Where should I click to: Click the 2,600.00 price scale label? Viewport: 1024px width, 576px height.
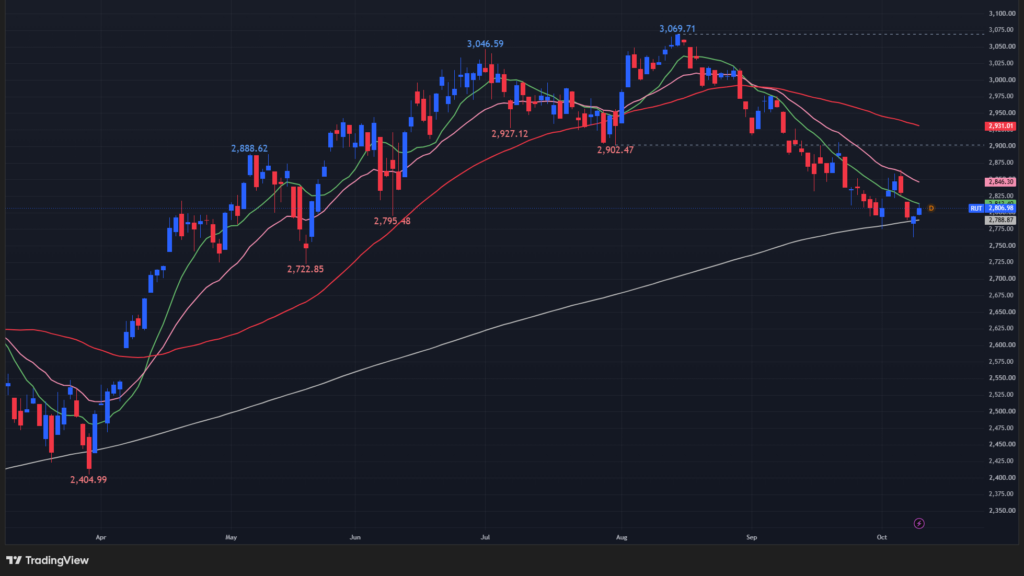1002,345
